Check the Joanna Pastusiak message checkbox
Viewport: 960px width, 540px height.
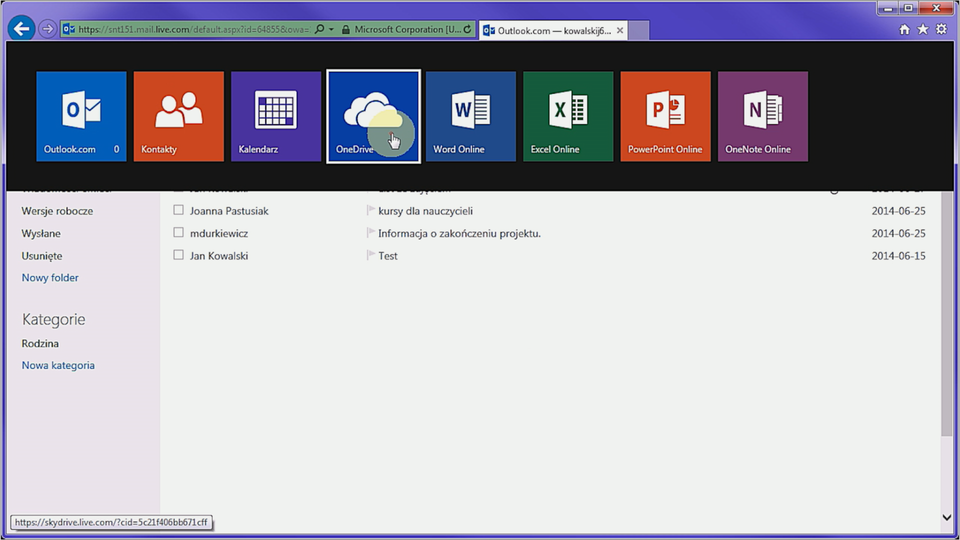pos(178,210)
